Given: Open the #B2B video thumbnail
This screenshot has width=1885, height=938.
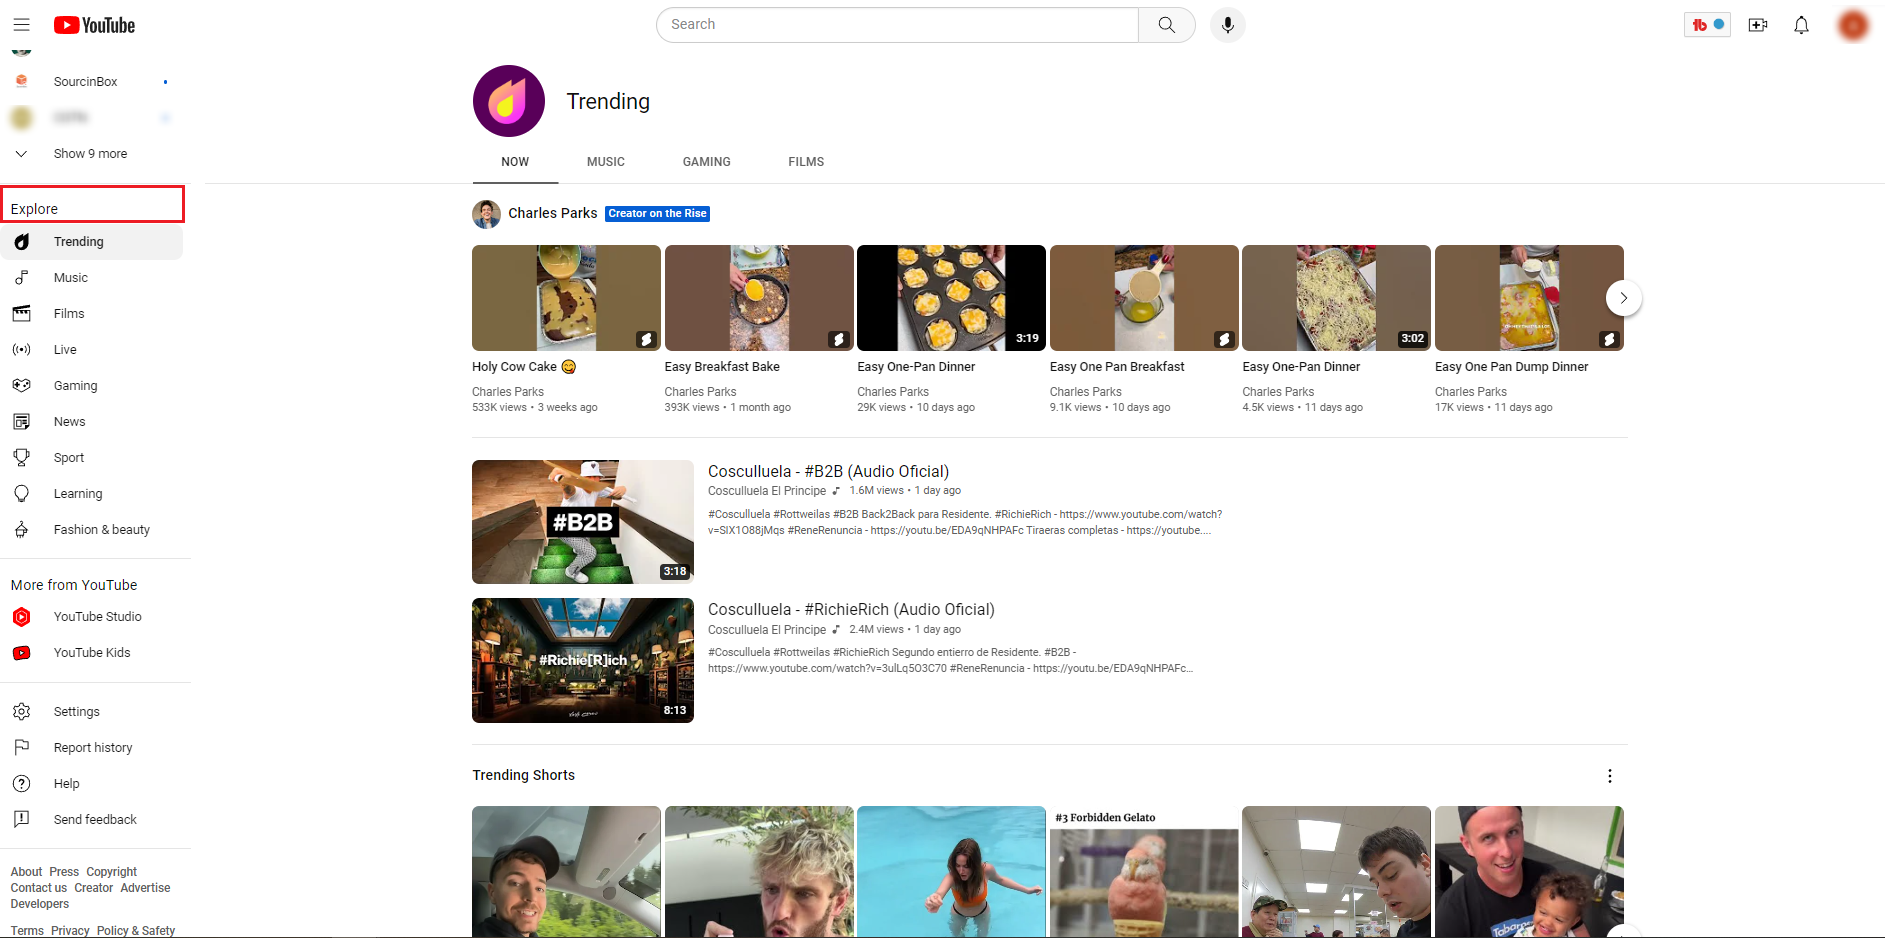Looking at the screenshot, I should click(x=582, y=522).
